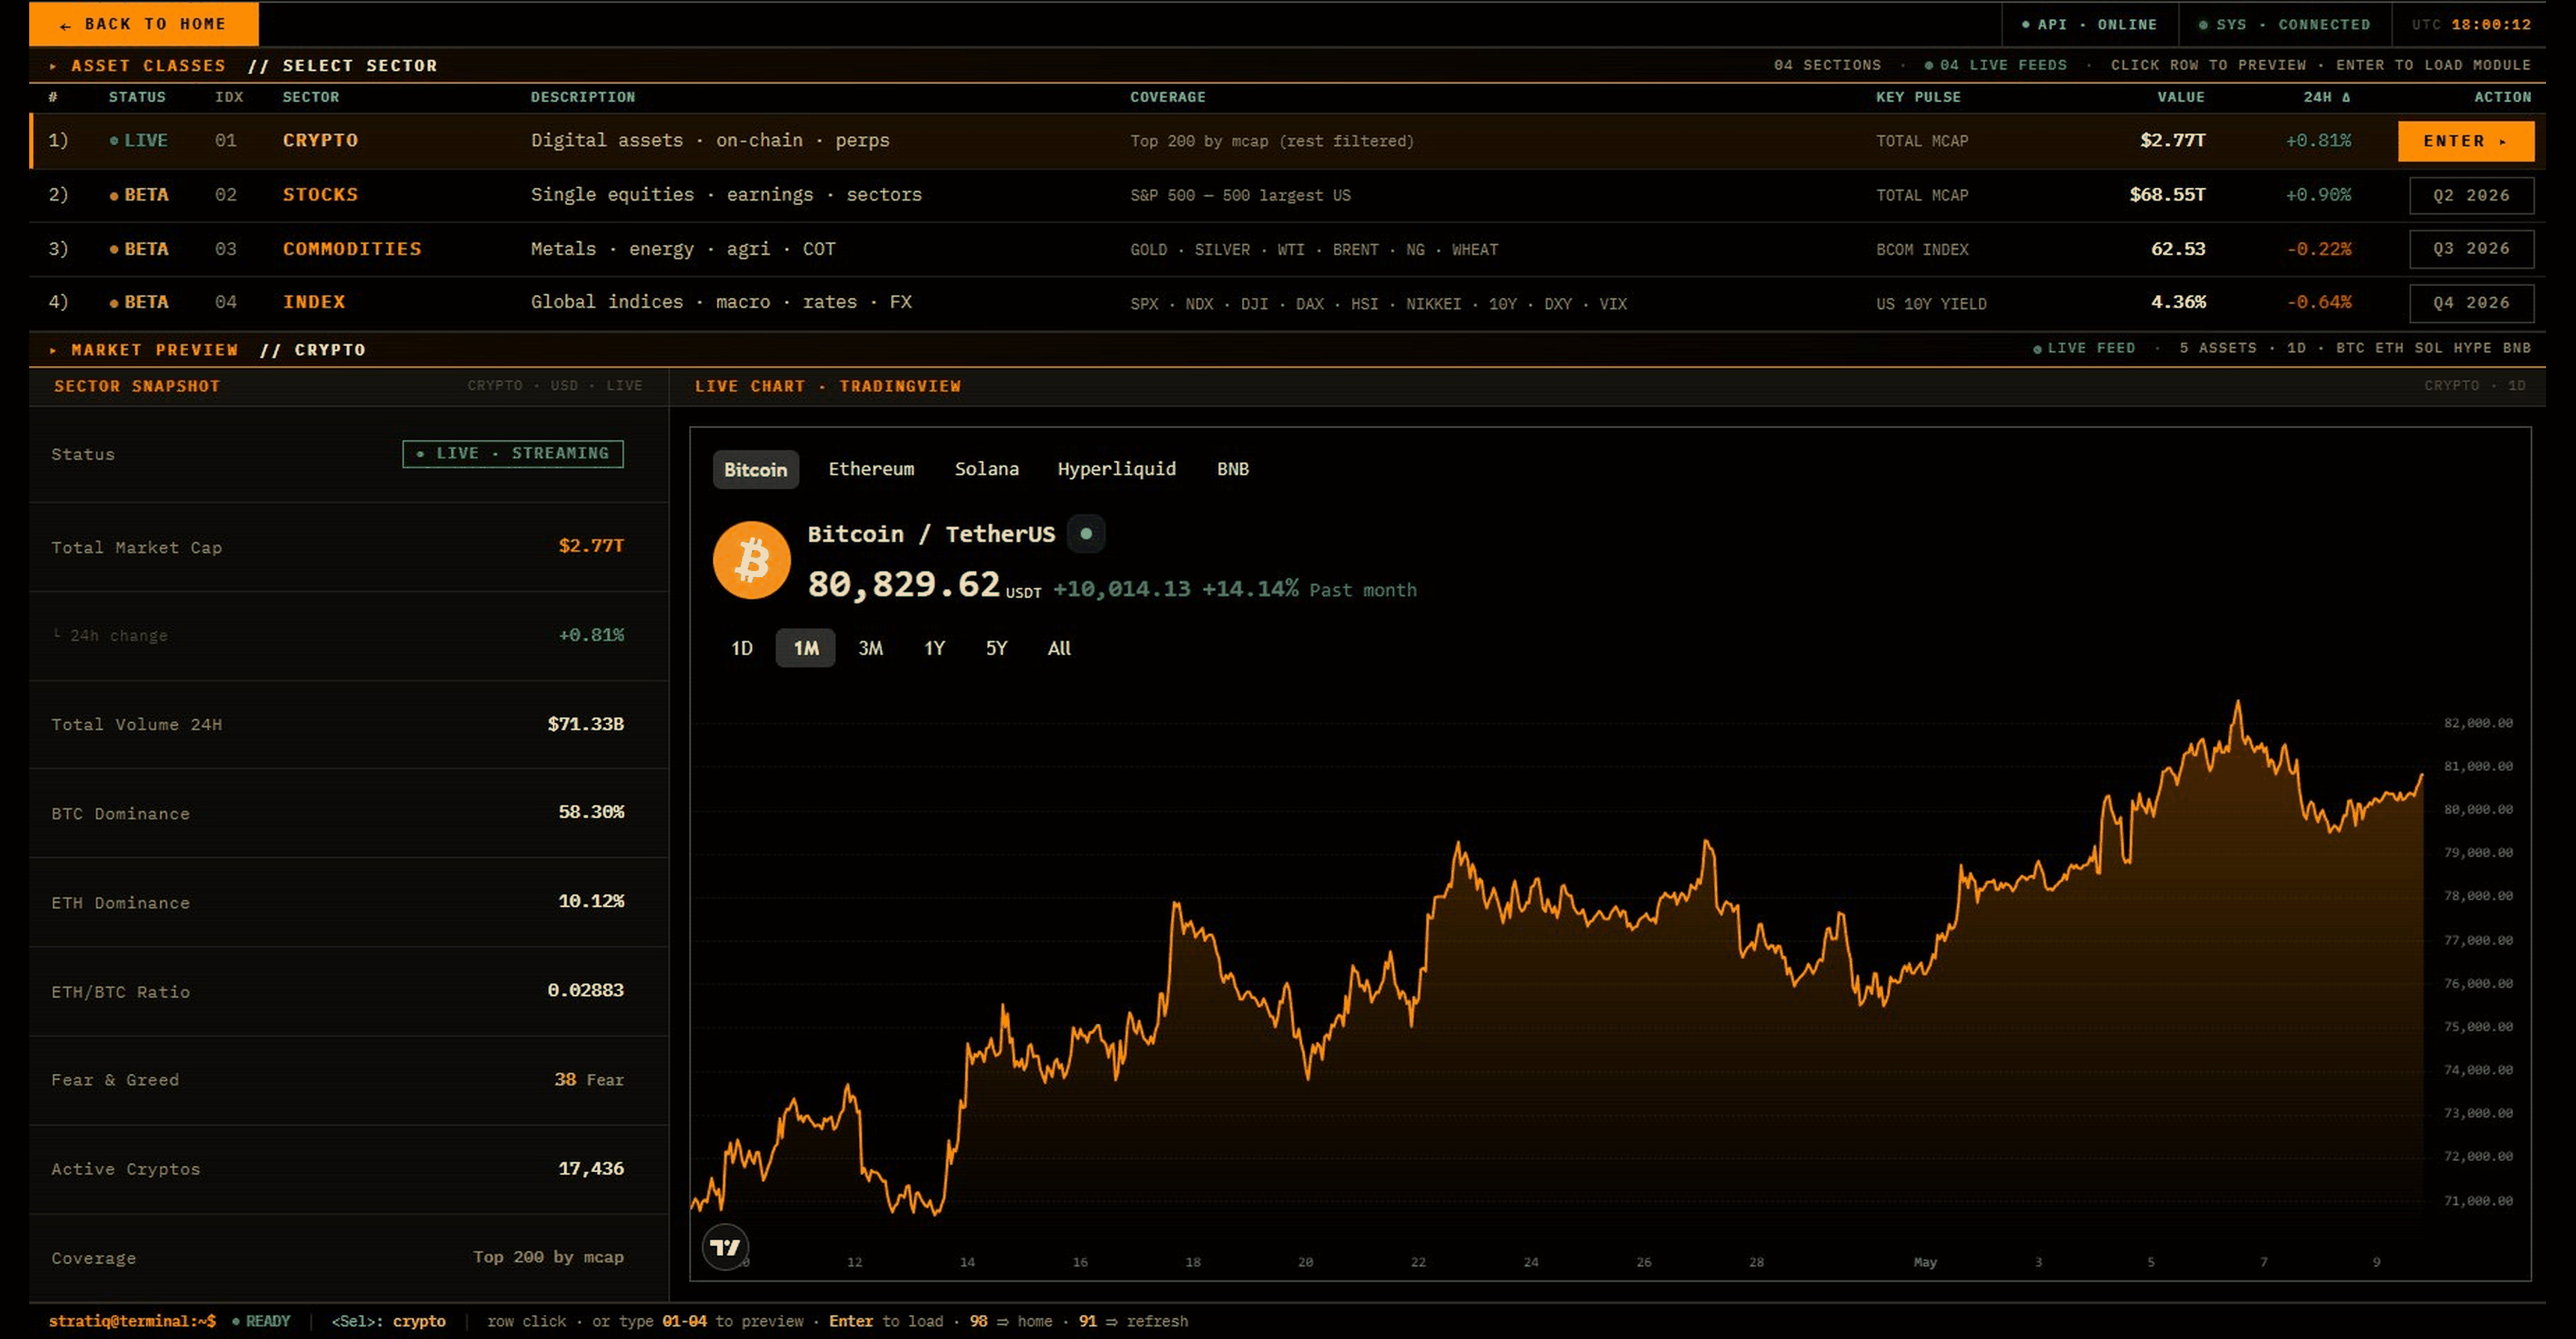Click the LIVE FEED indicator in Market Preview
The height and width of the screenshot is (1339, 2576).
click(2084, 348)
